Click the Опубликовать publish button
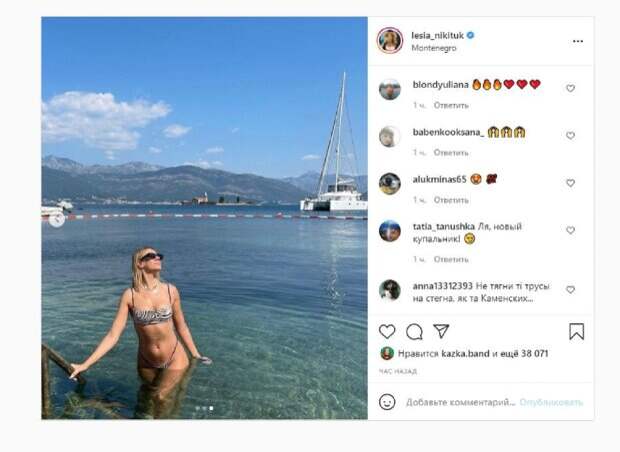Screen dimensions: 620x452 [551, 403]
